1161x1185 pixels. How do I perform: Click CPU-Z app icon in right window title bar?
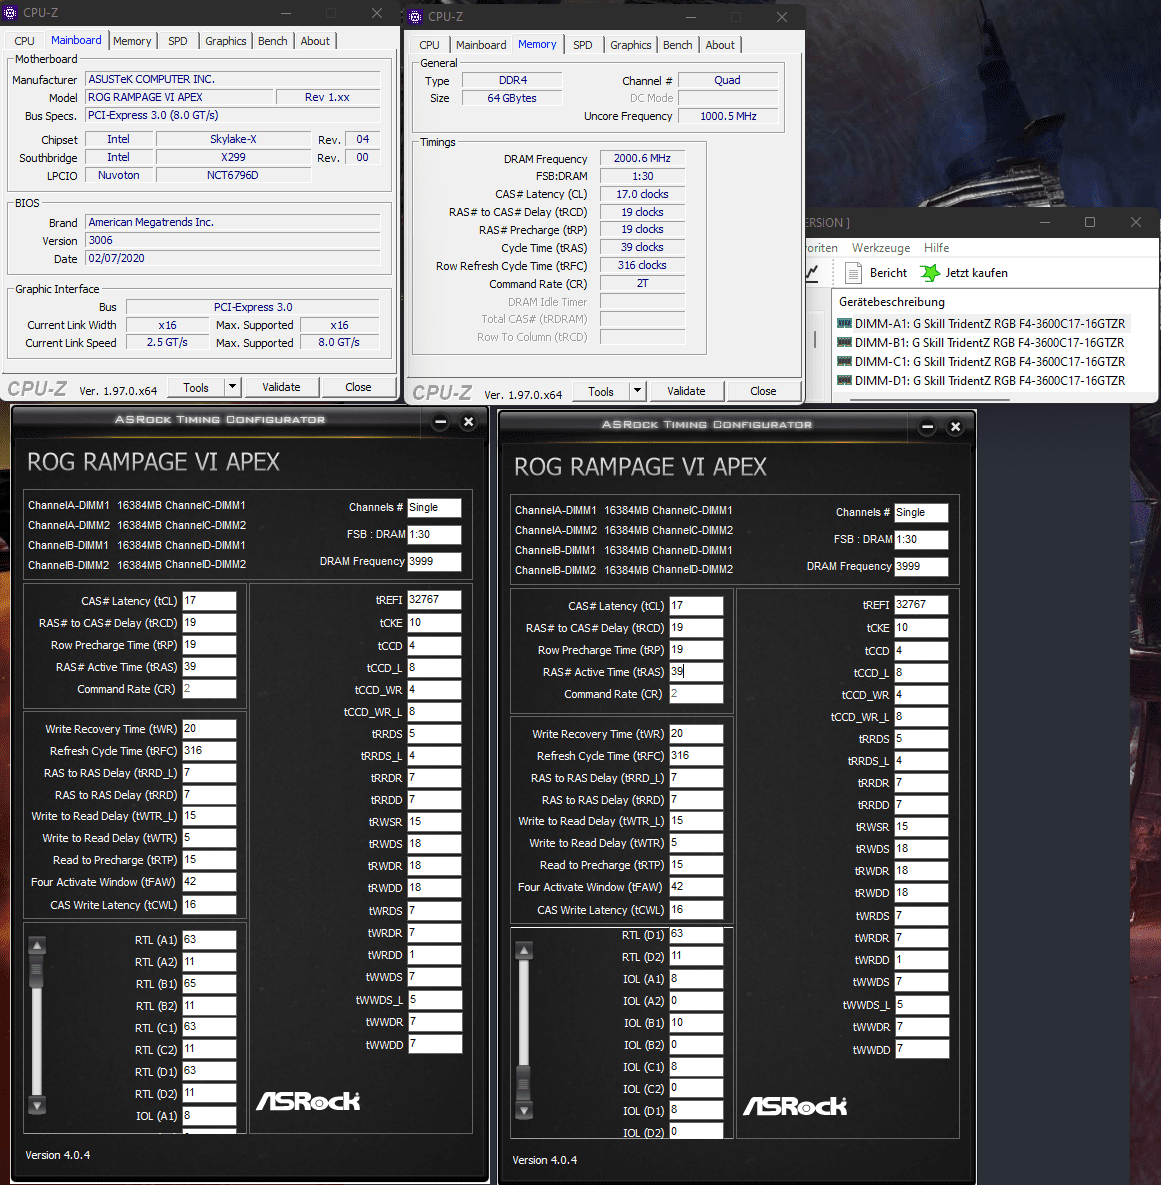[416, 17]
